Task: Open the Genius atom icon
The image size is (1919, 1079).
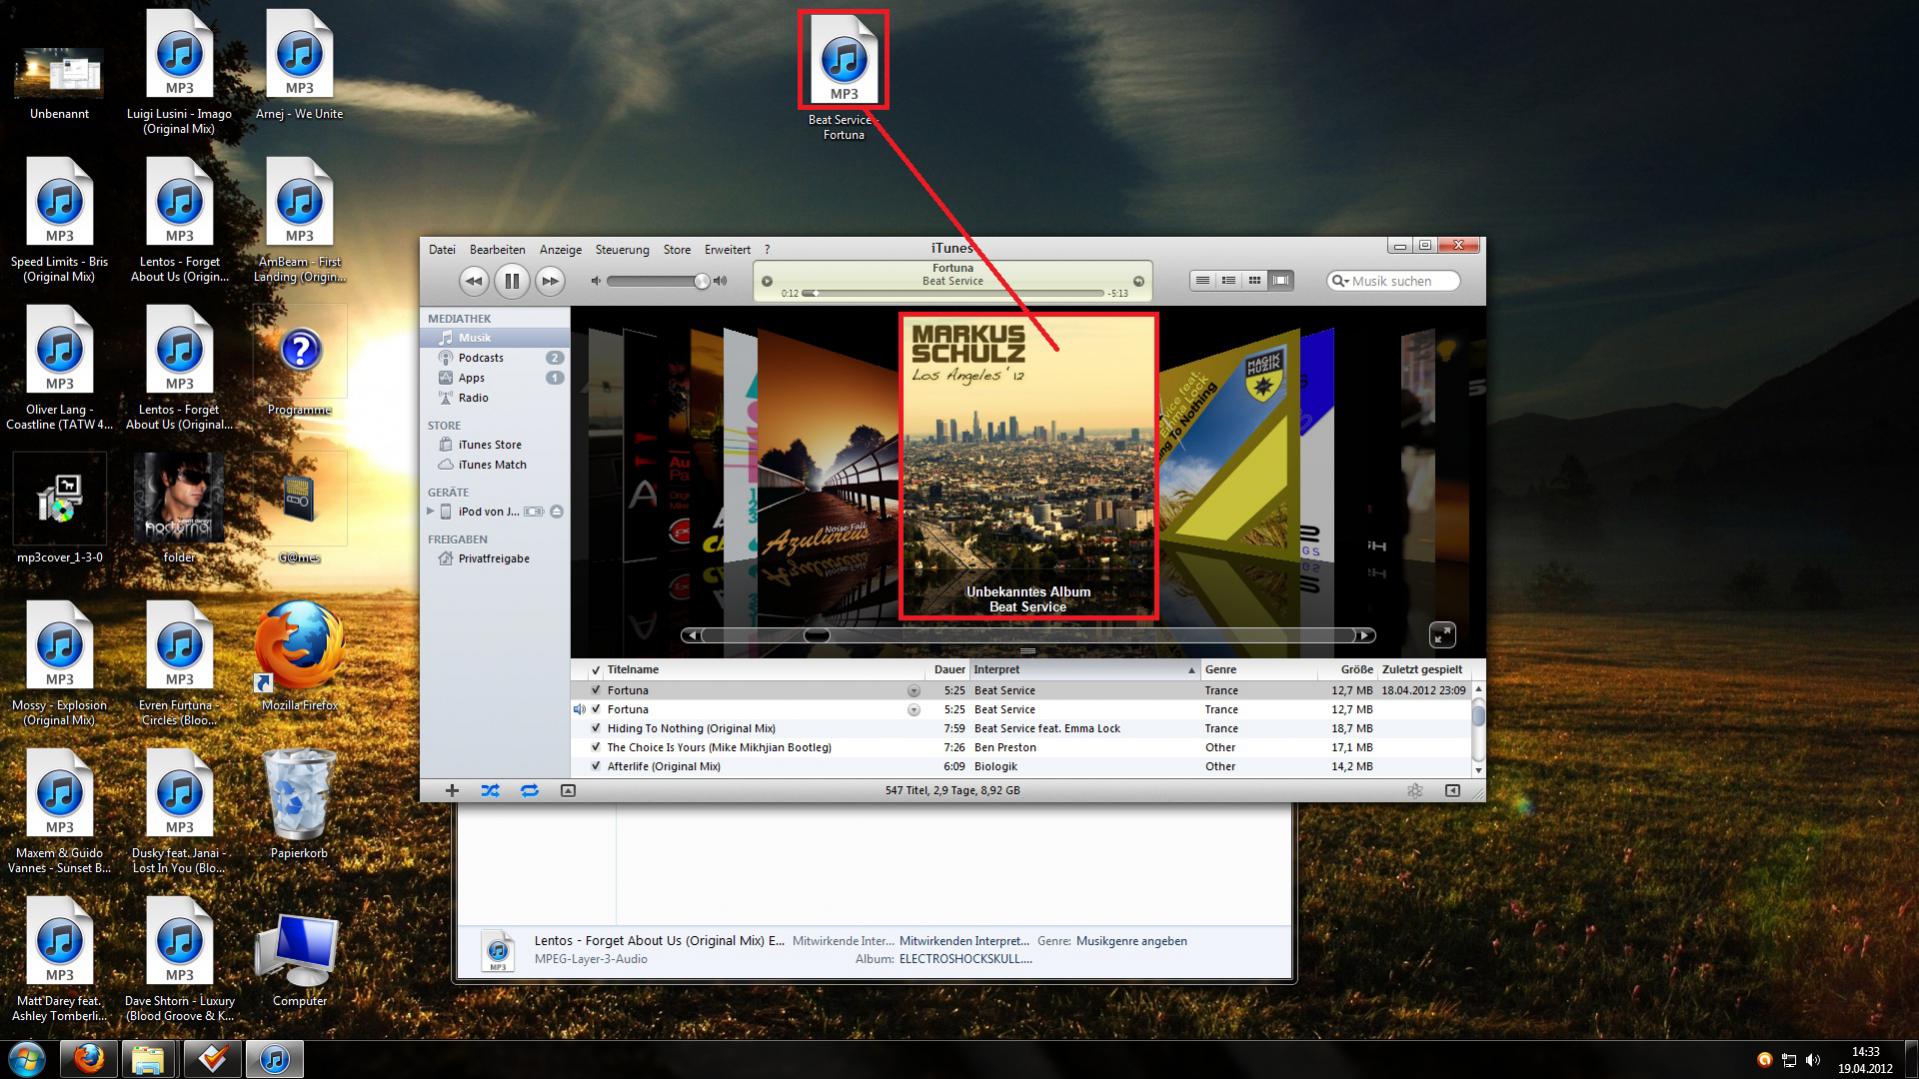Action: point(1415,790)
